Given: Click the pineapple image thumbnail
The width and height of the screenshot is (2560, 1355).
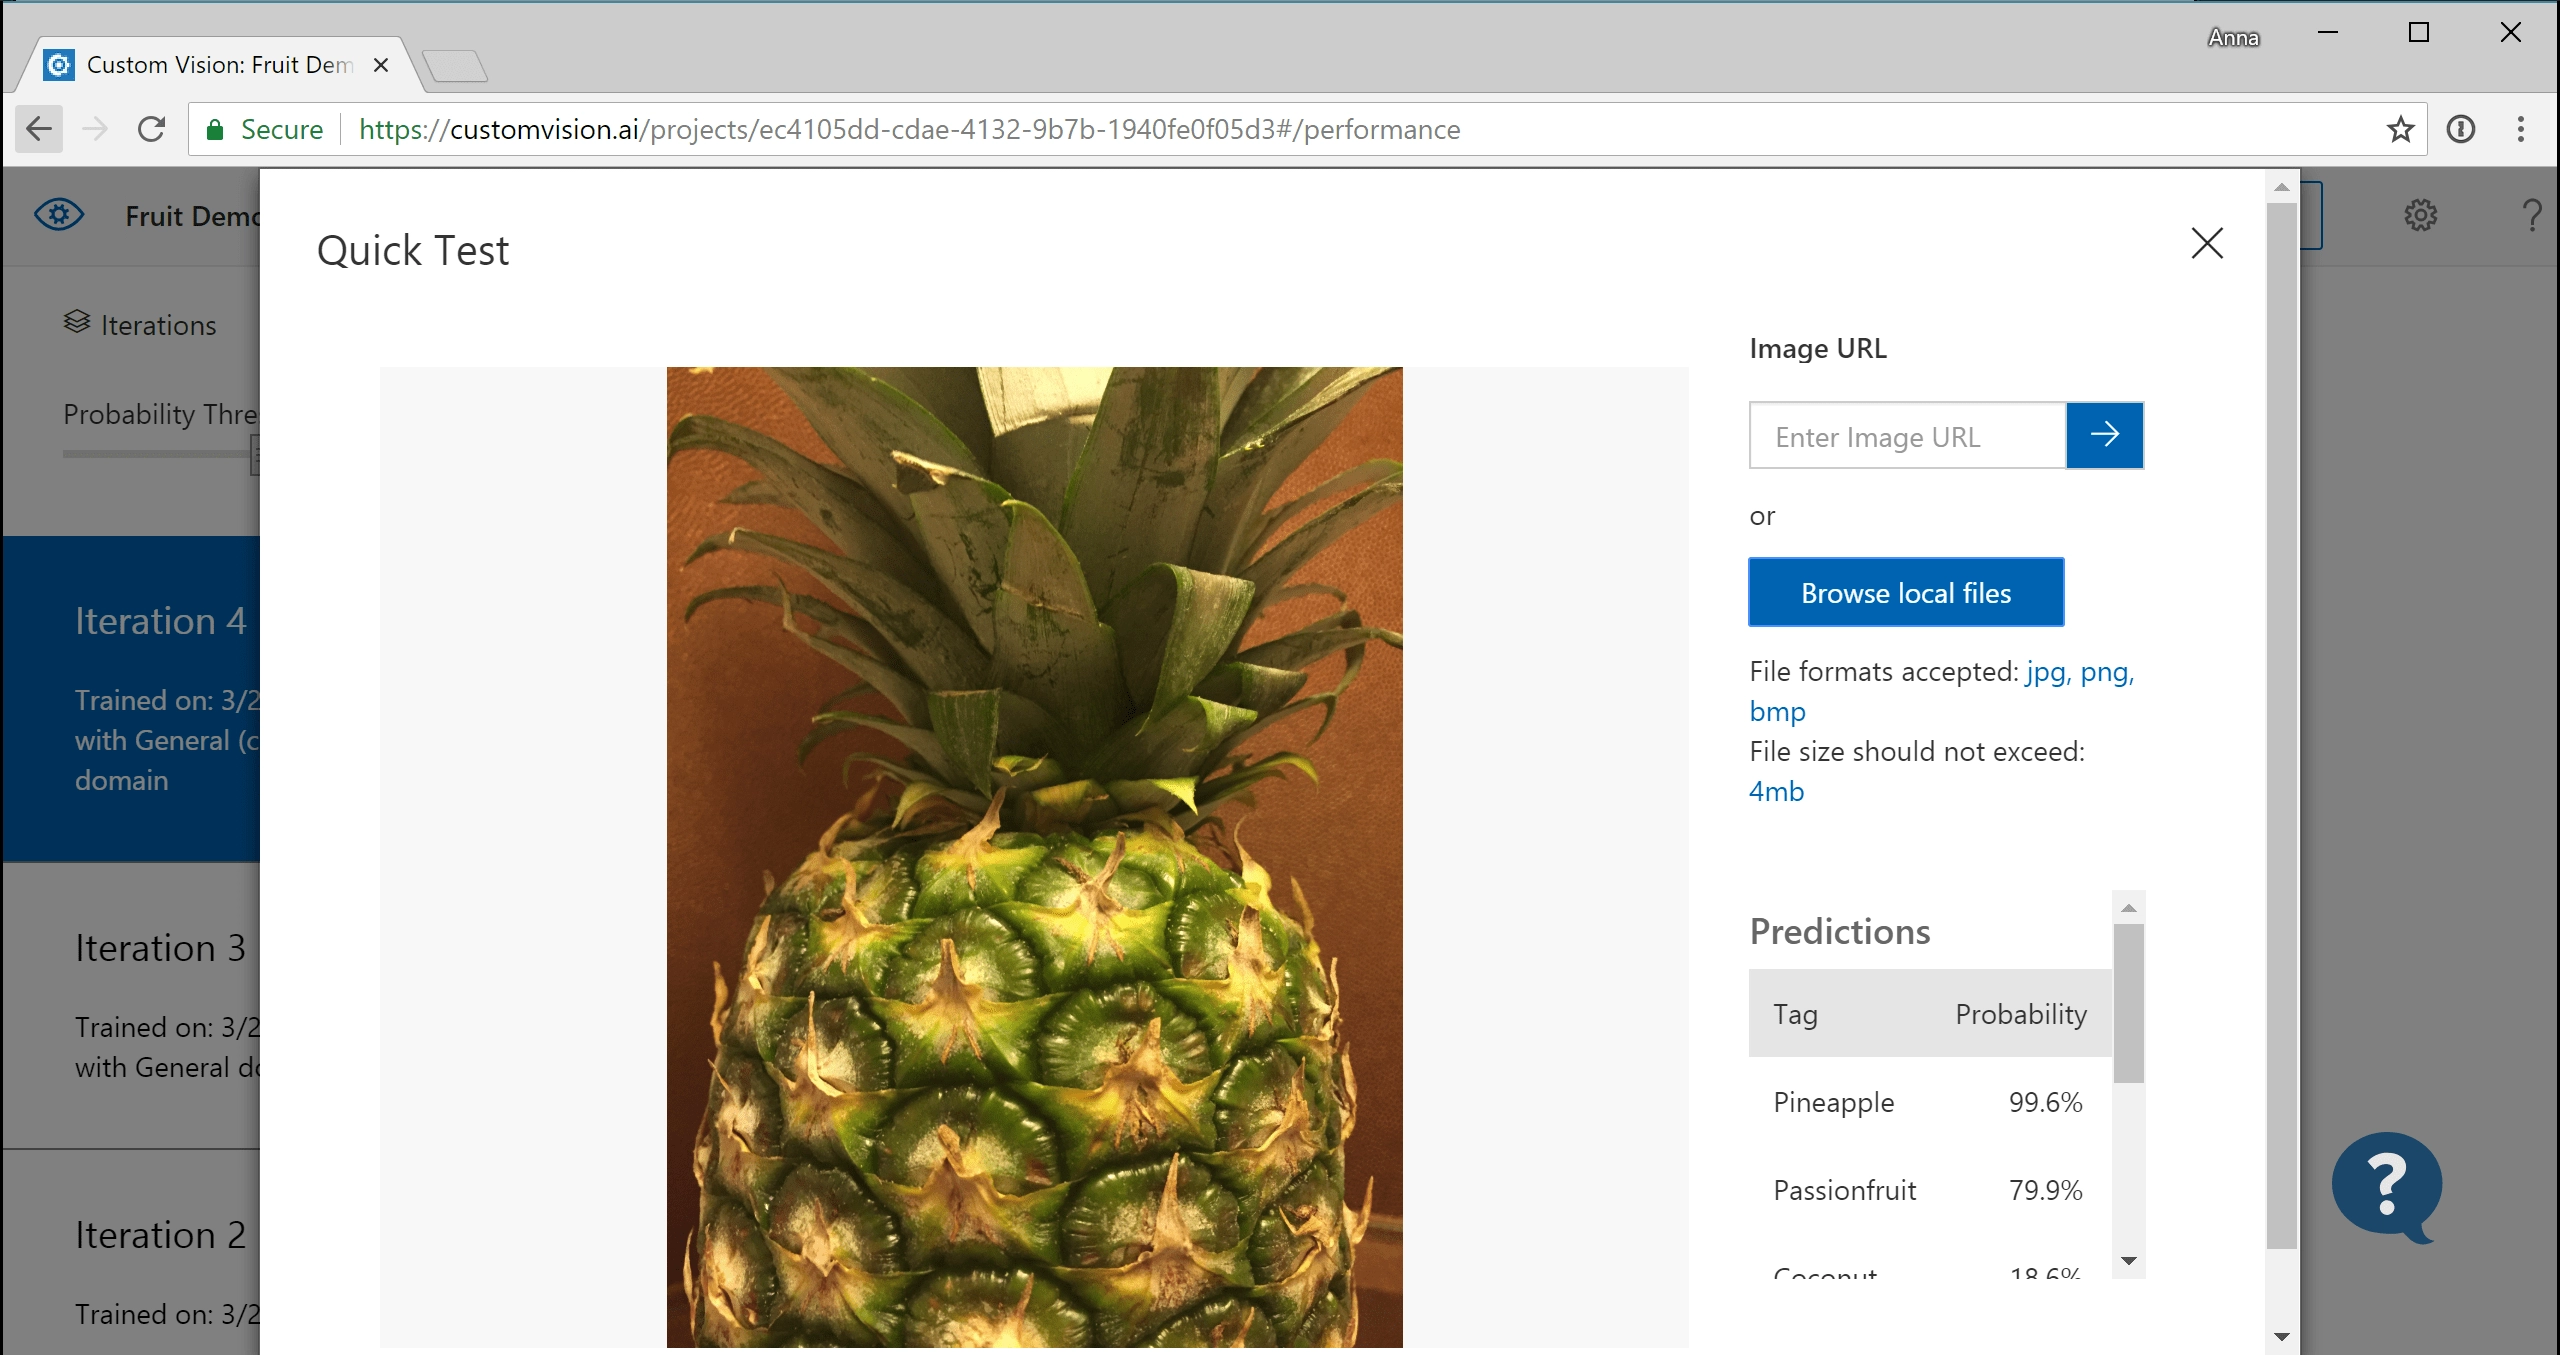Looking at the screenshot, I should (1034, 847).
